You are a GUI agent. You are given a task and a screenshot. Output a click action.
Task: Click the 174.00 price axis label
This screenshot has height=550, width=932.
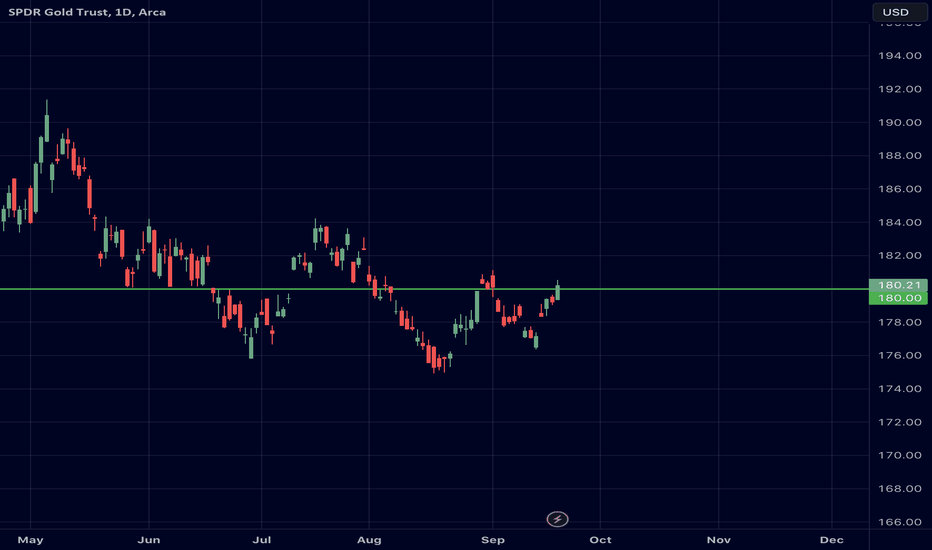point(900,389)
